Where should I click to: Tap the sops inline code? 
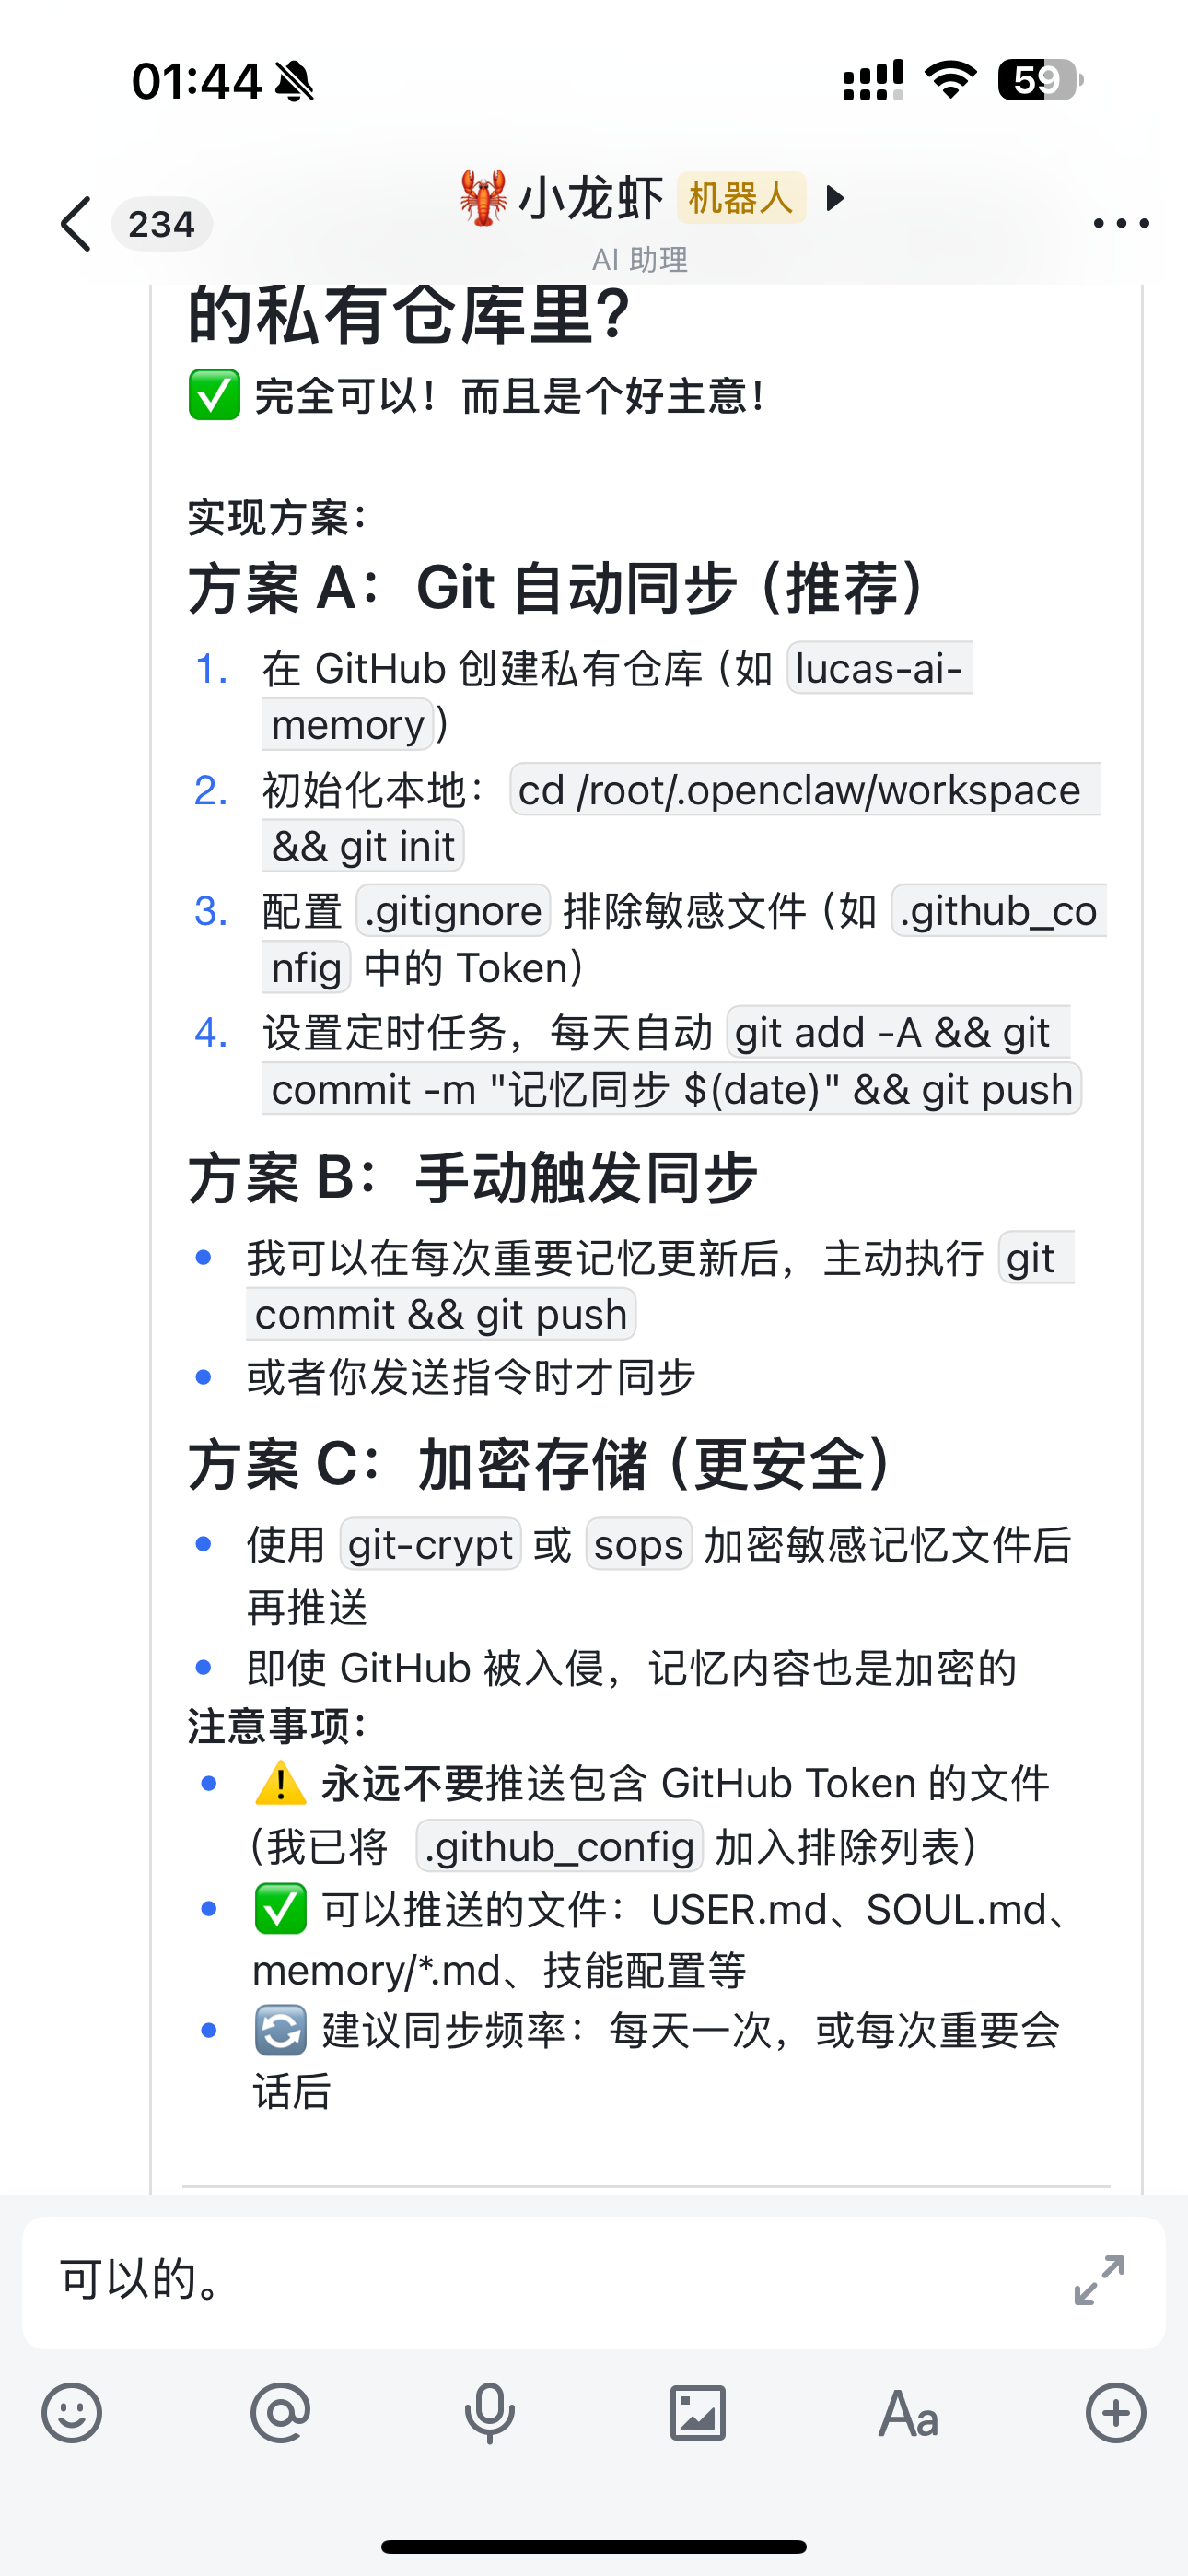pyautogui.click(x=639, y=1545)
